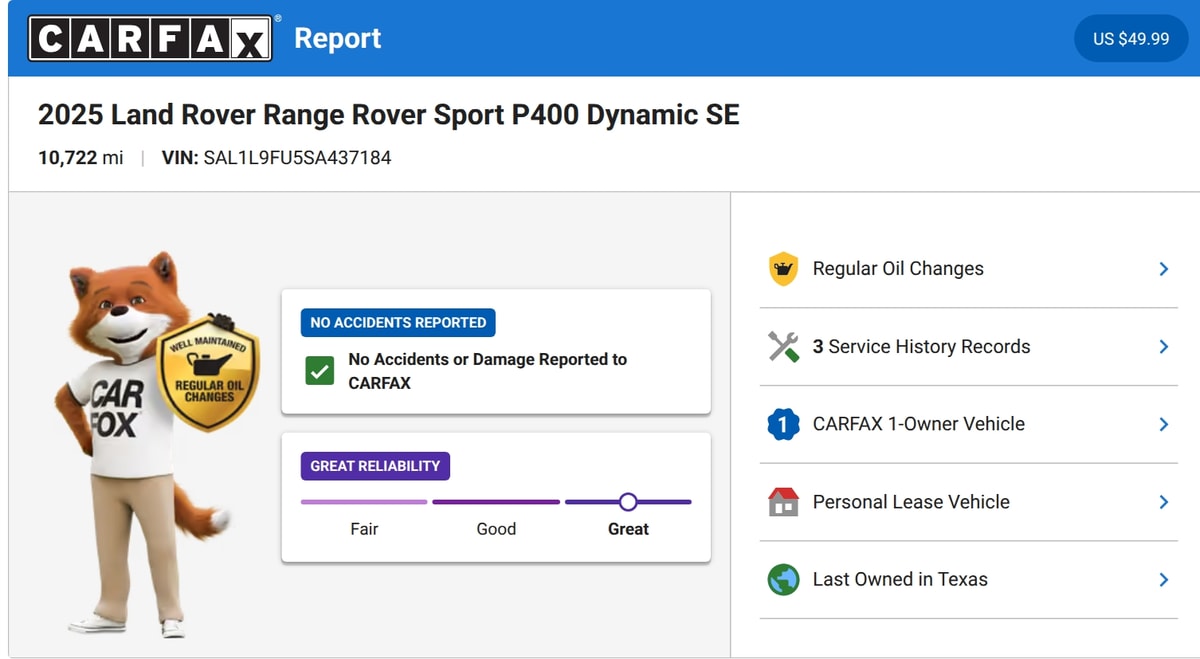The width and height of the screenshot is (1200, 659).
Task: Click the globe icon for Last Owned in Texas
Action: [x=783, y=579]
